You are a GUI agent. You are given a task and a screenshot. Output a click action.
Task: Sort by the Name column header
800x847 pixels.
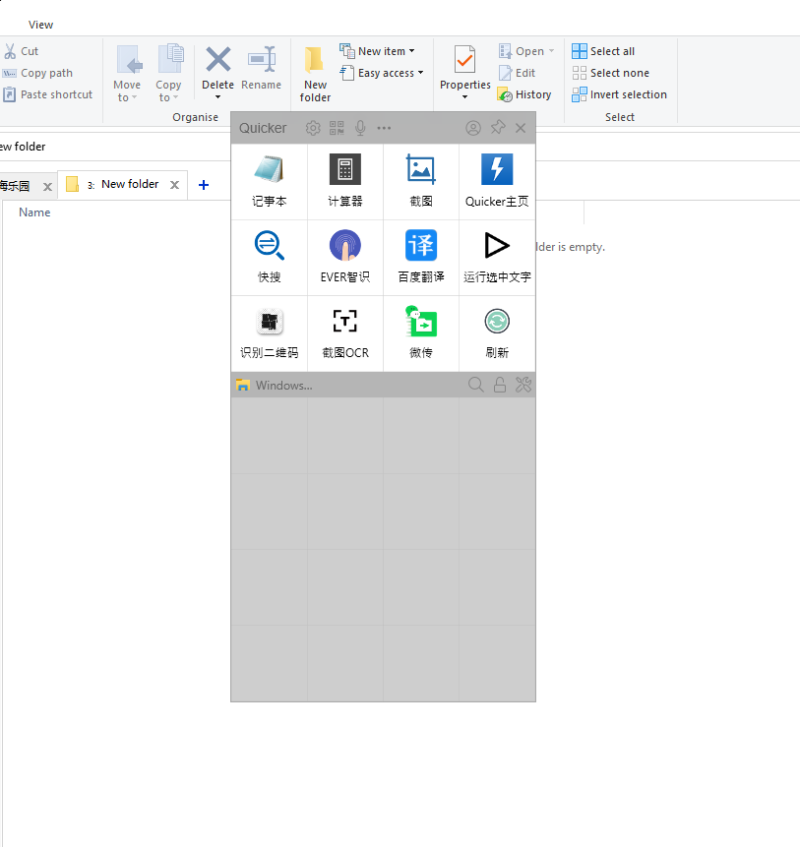pyautogui.click(x=35, y=213)
